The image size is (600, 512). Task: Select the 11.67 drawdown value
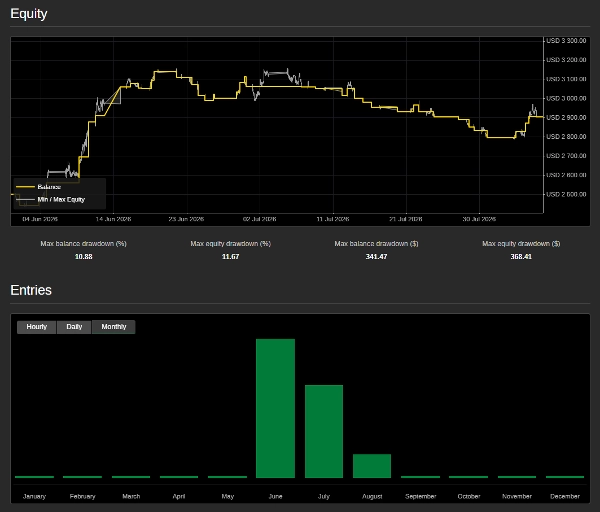(230, 256)
